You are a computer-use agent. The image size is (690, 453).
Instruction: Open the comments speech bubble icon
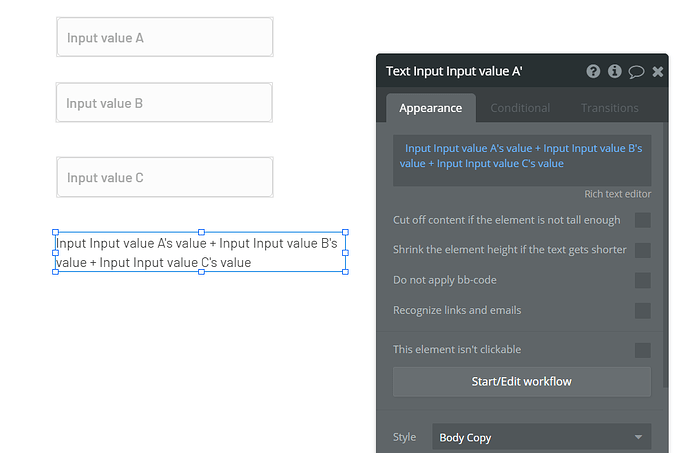(636, 71)
